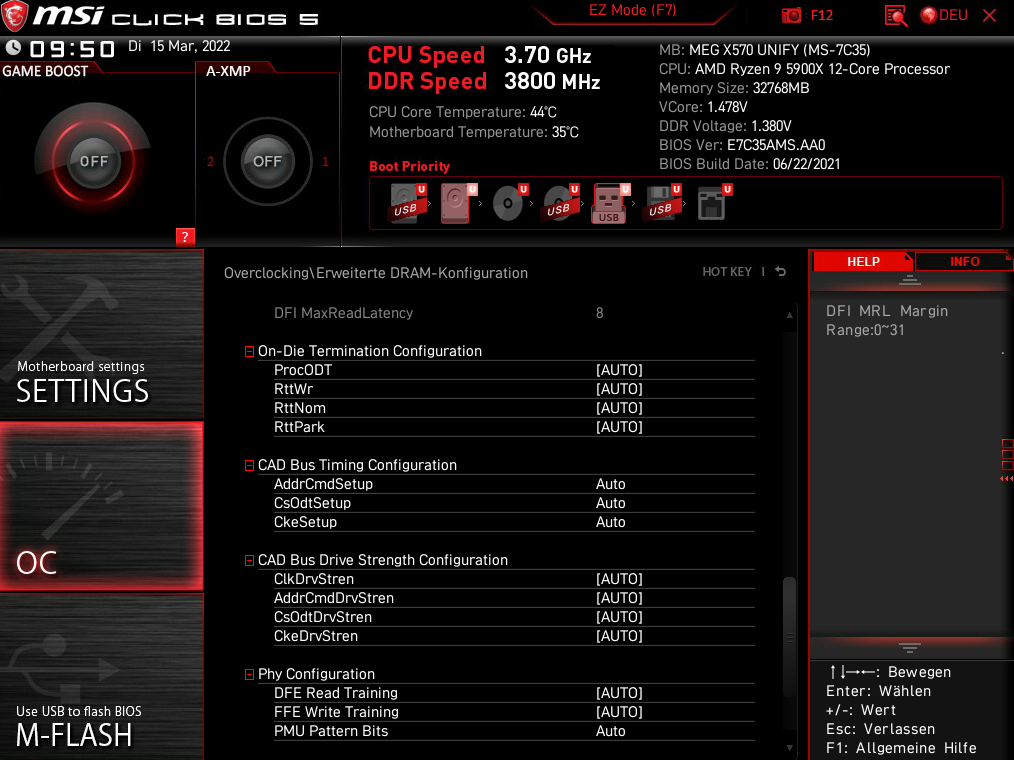This screenshot has height=760, width=1014.
Task: Click the 09:50 system time
Action: [72, 49]
